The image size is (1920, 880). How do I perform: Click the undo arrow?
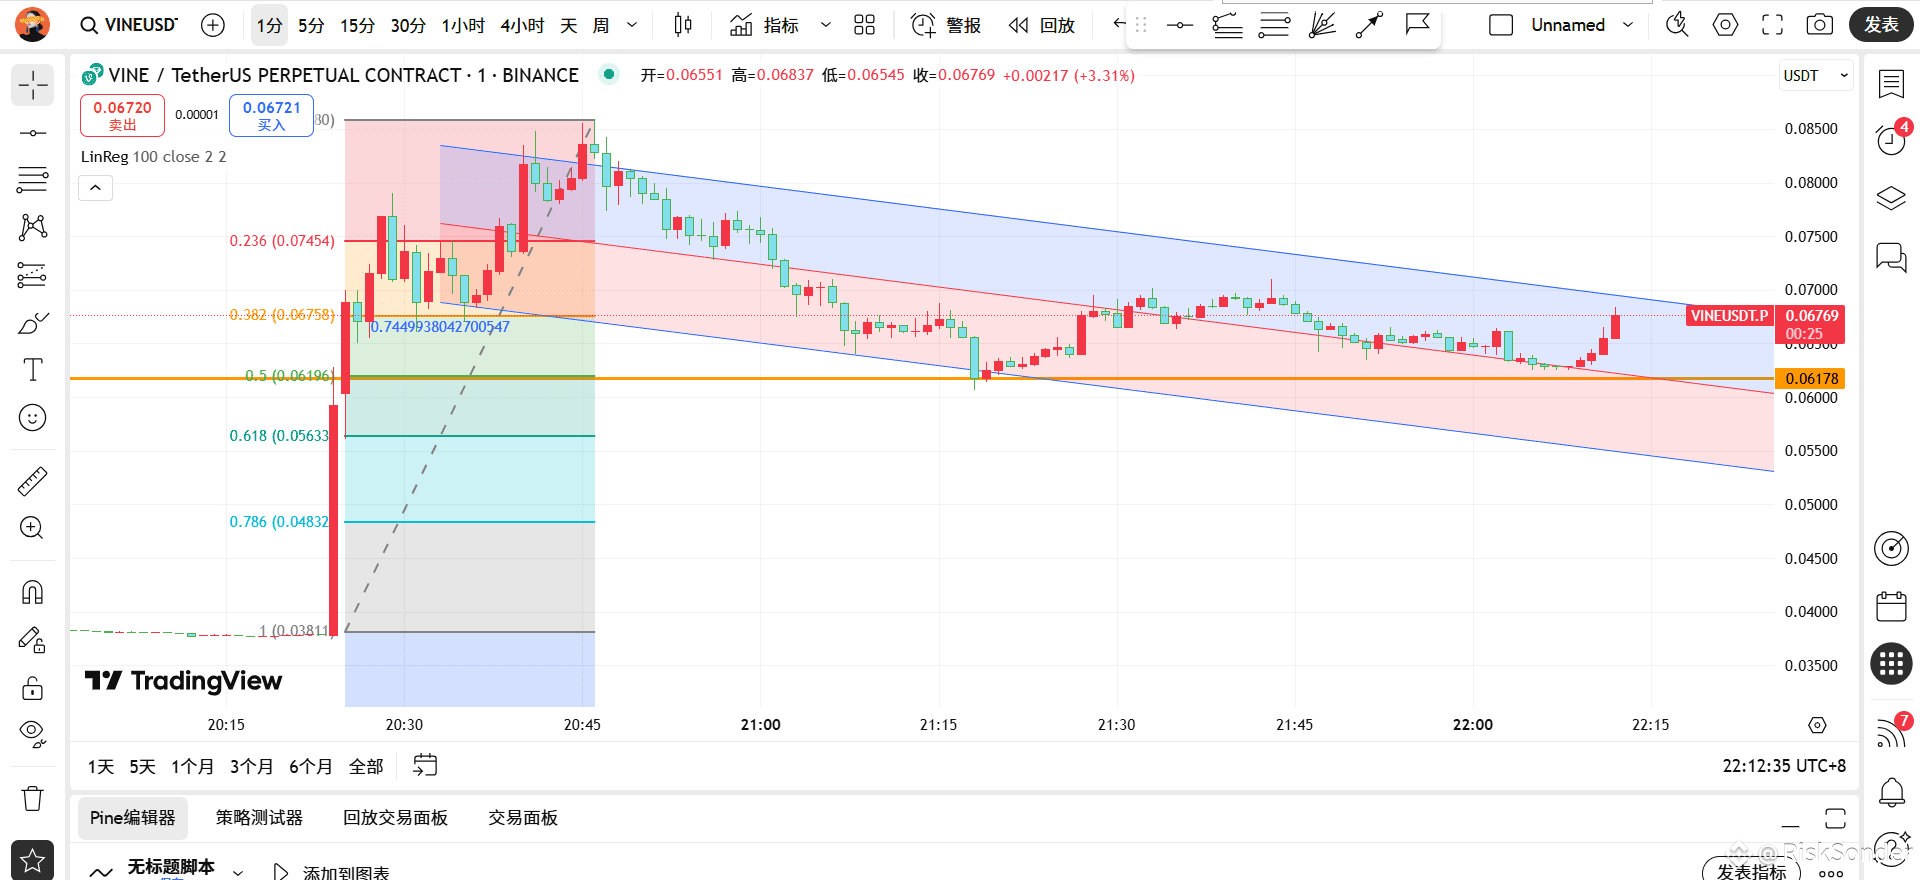[1118, 24]
